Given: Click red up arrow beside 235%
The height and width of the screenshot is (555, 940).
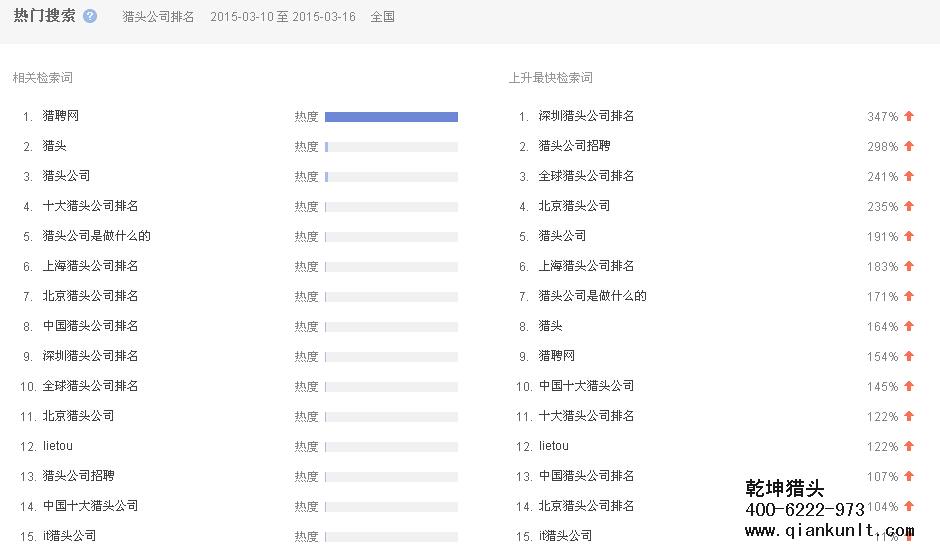Looking at the screenshot, I should (x=909, y=206).
